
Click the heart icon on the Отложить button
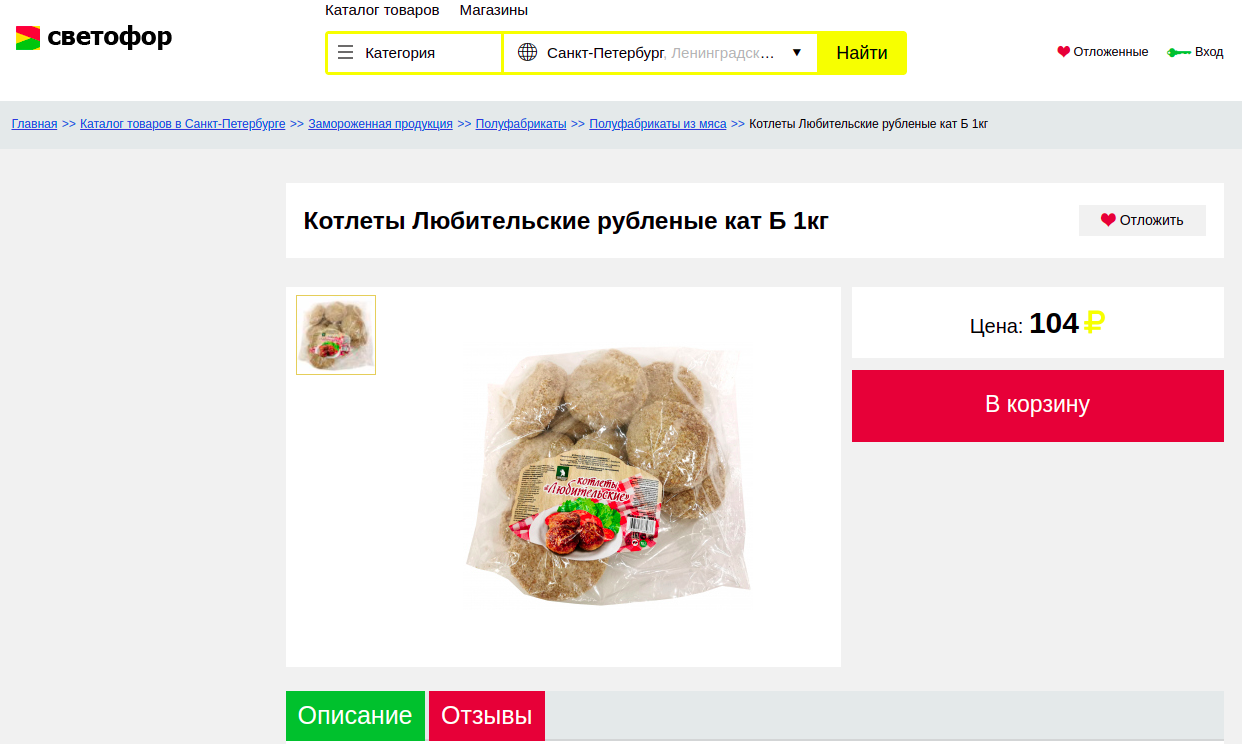pyautogui.click(x=1108, y=220)
